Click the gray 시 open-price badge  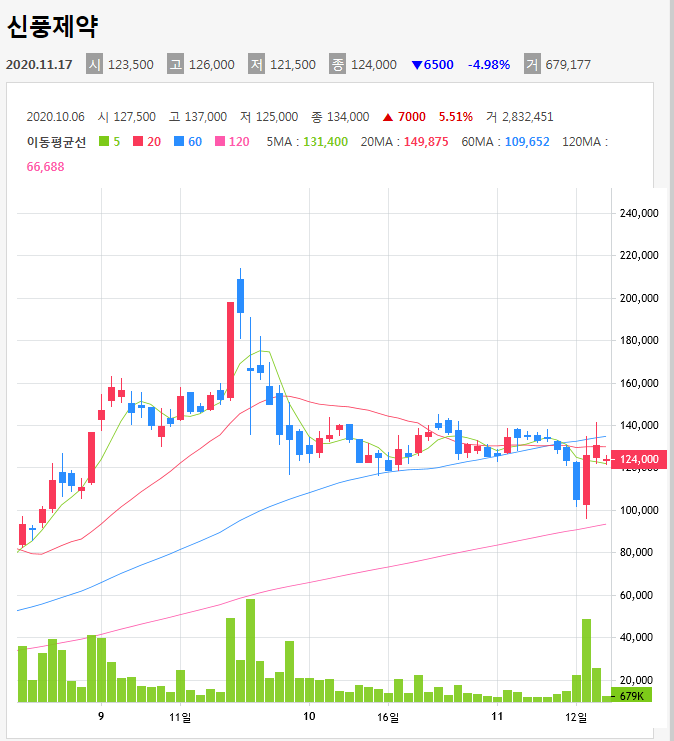(x=95, y=64)
